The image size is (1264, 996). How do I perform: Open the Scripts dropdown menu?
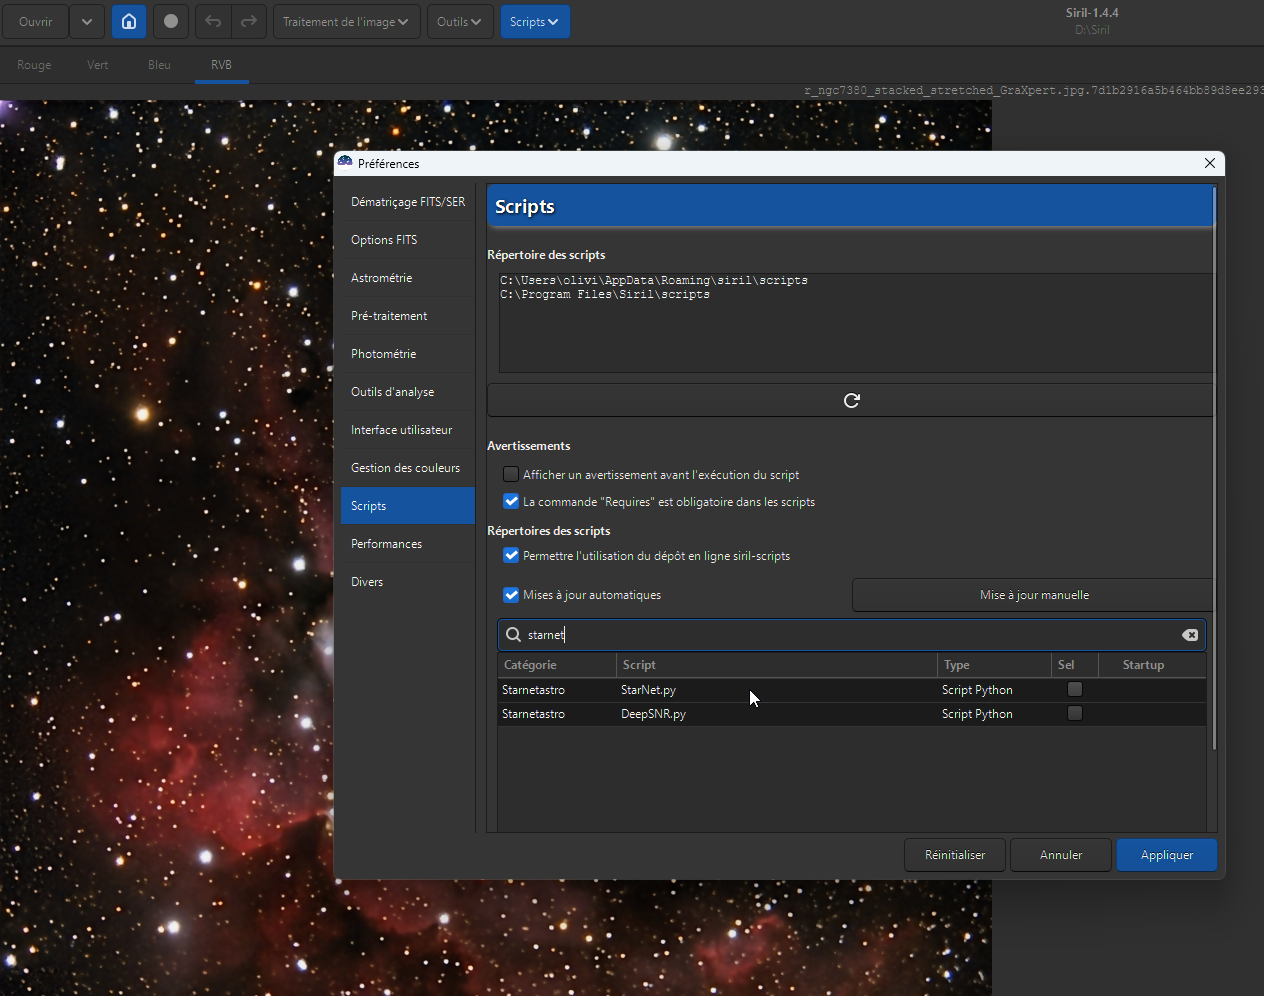534,21
